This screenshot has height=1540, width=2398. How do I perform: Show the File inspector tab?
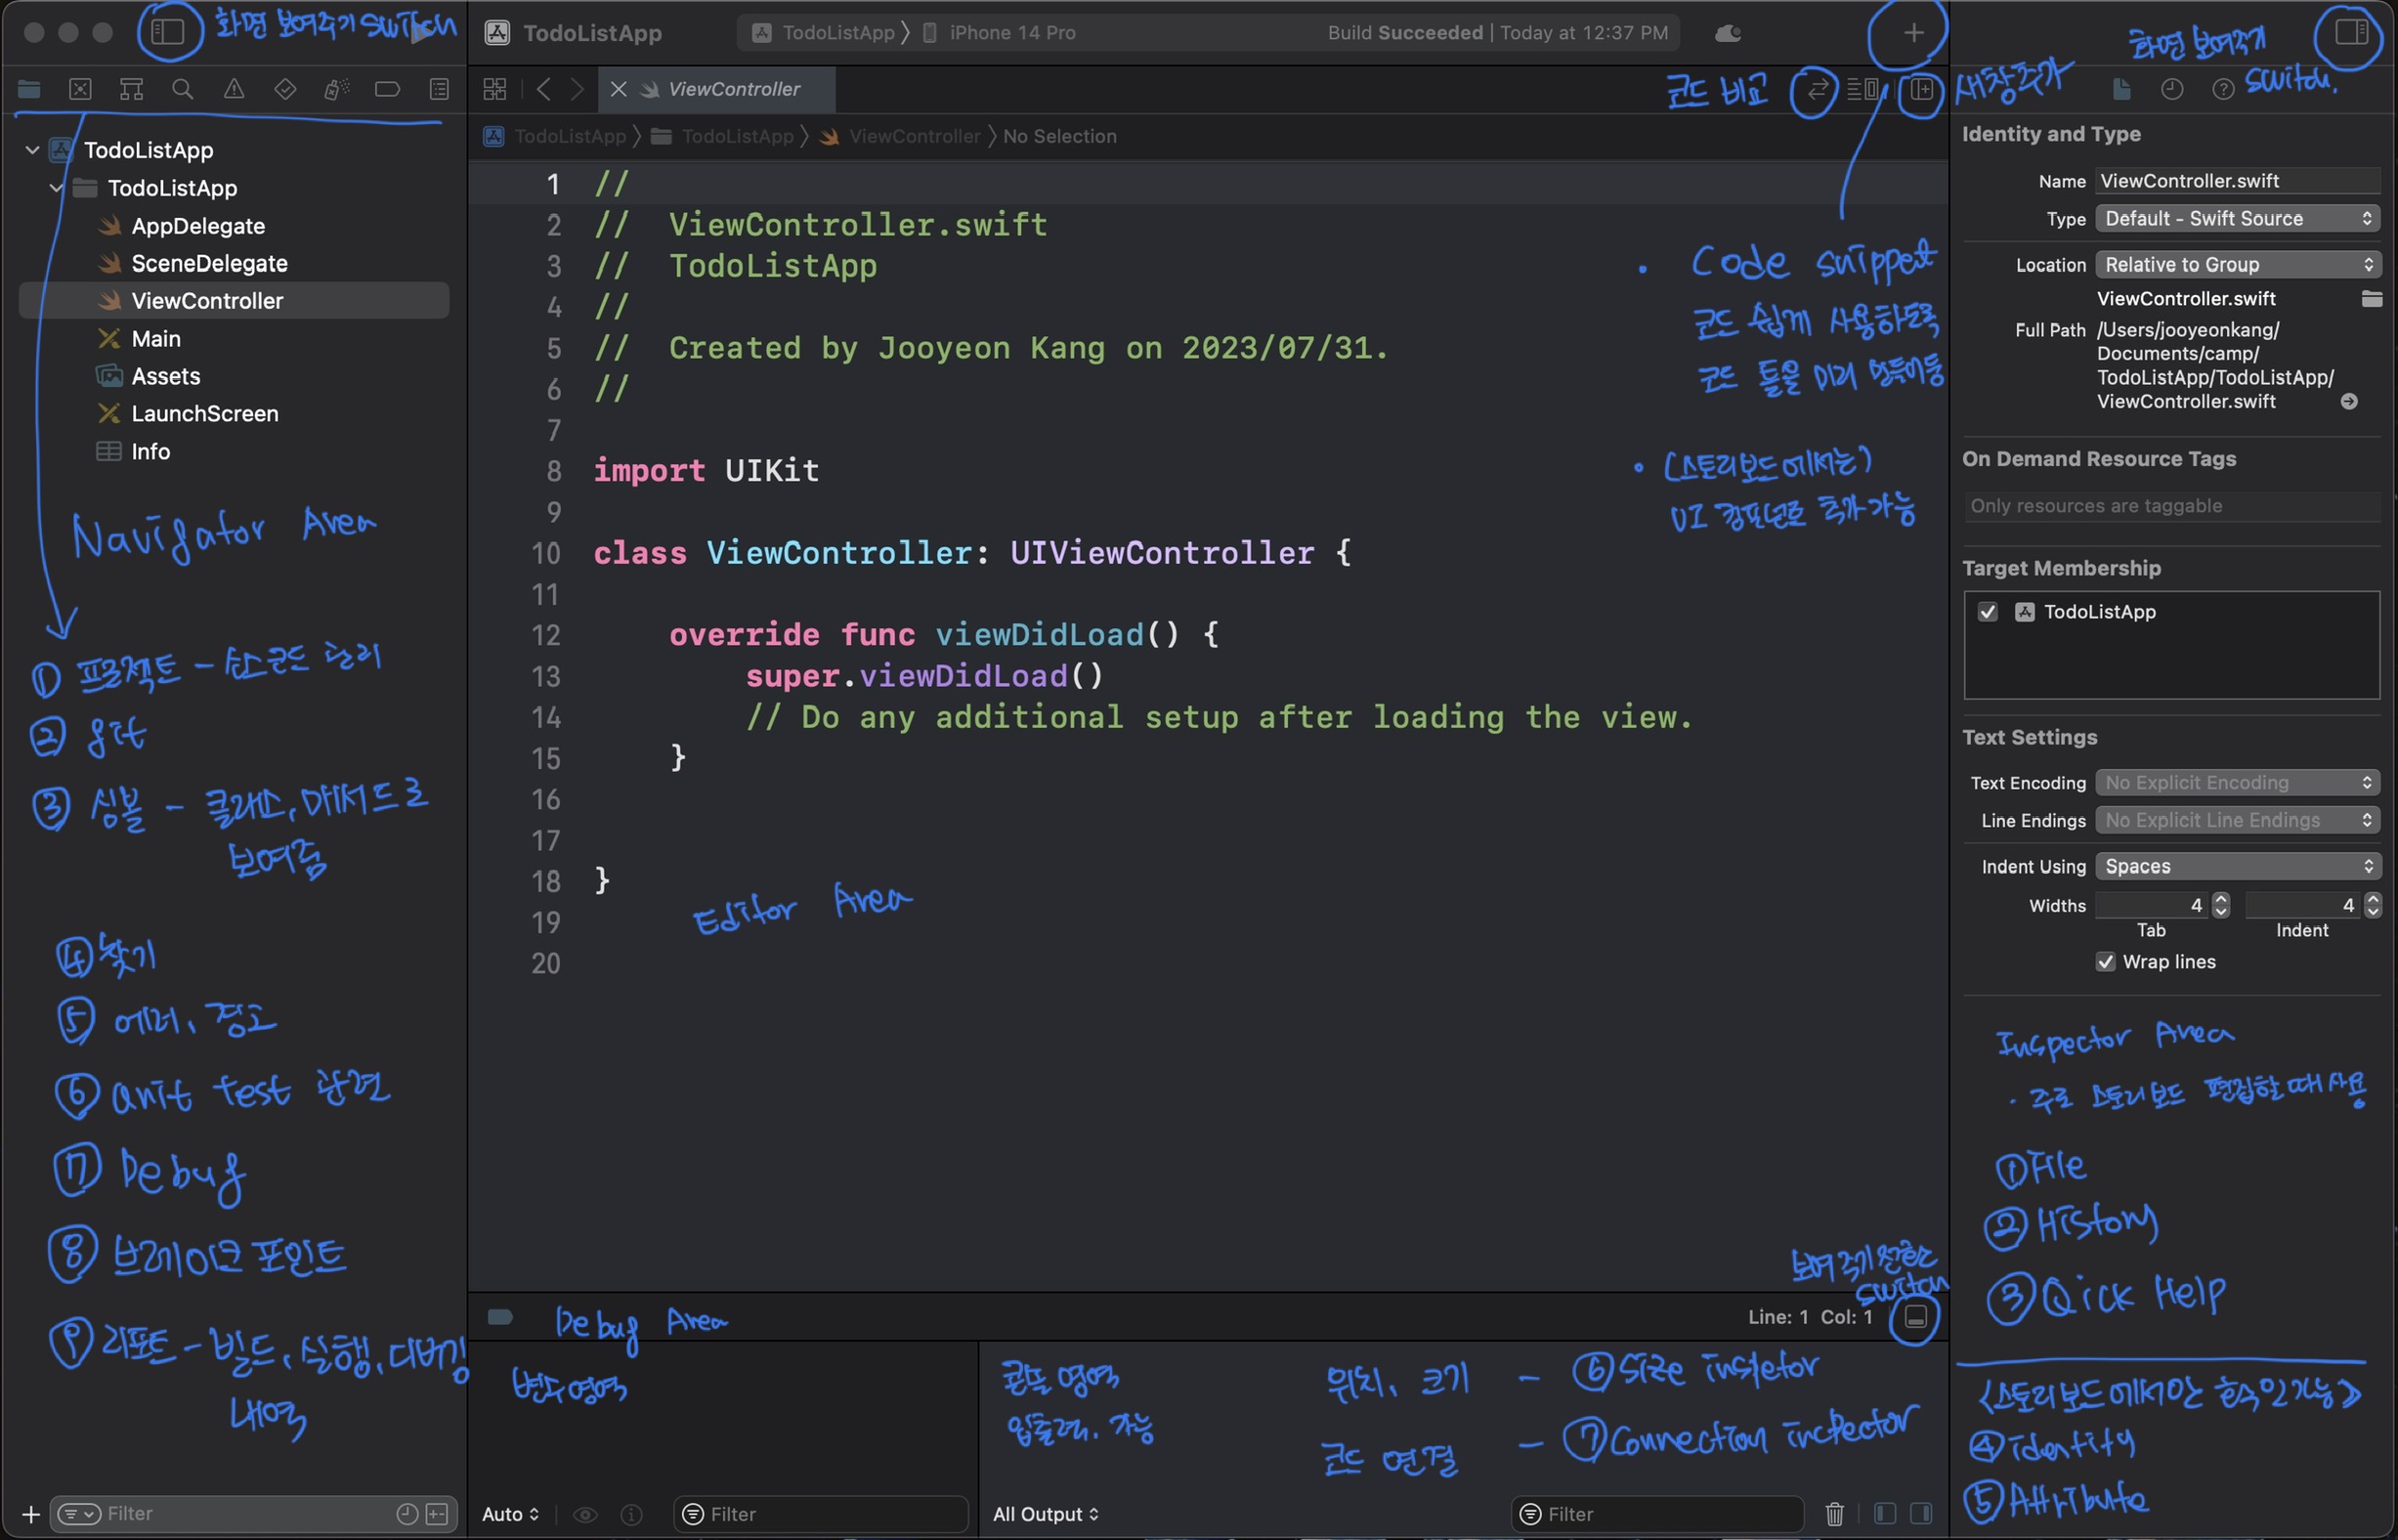point(2121,89)
